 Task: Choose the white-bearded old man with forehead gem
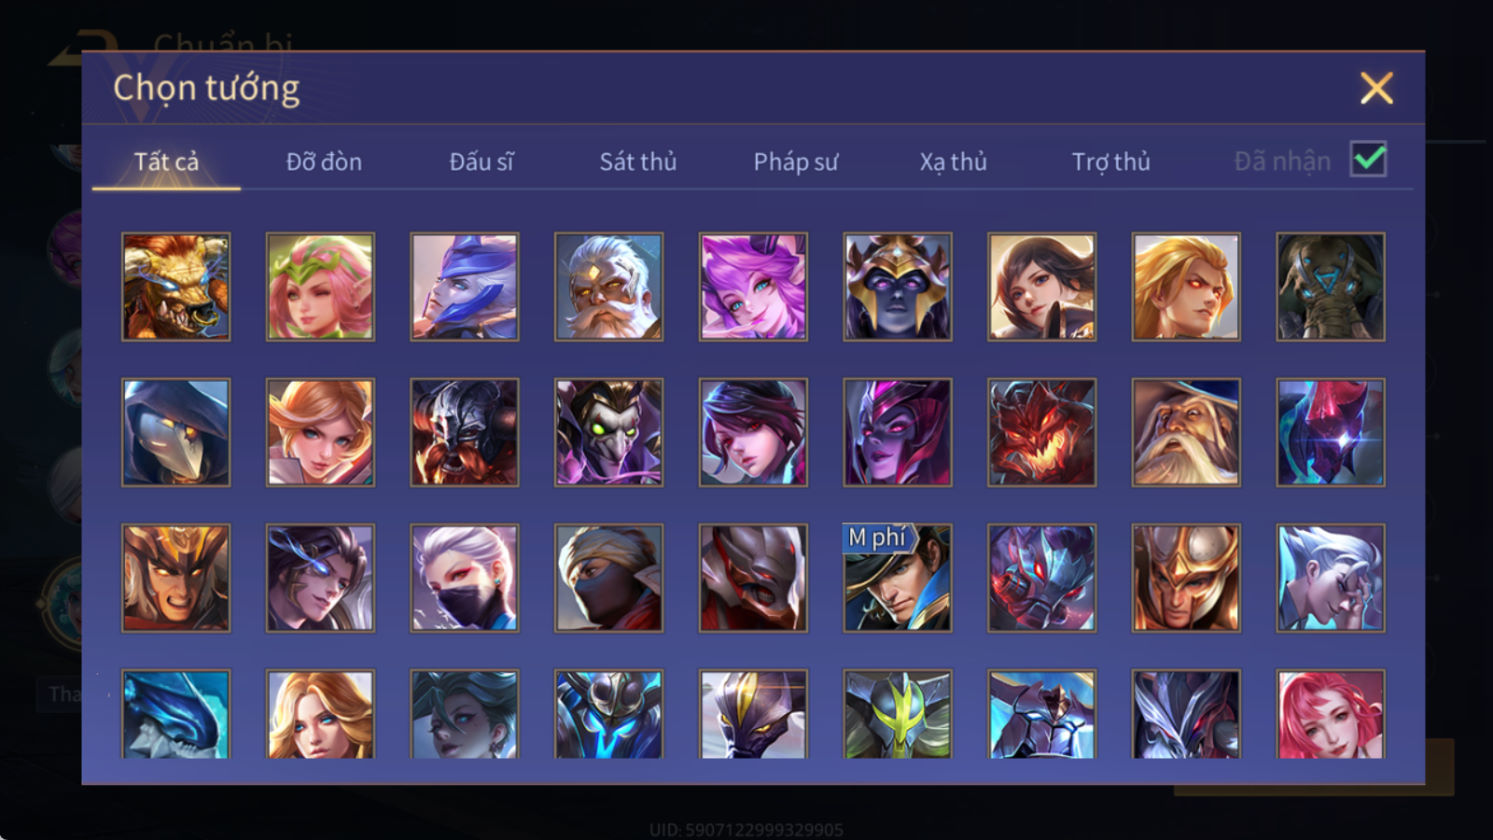click(609, 287)
